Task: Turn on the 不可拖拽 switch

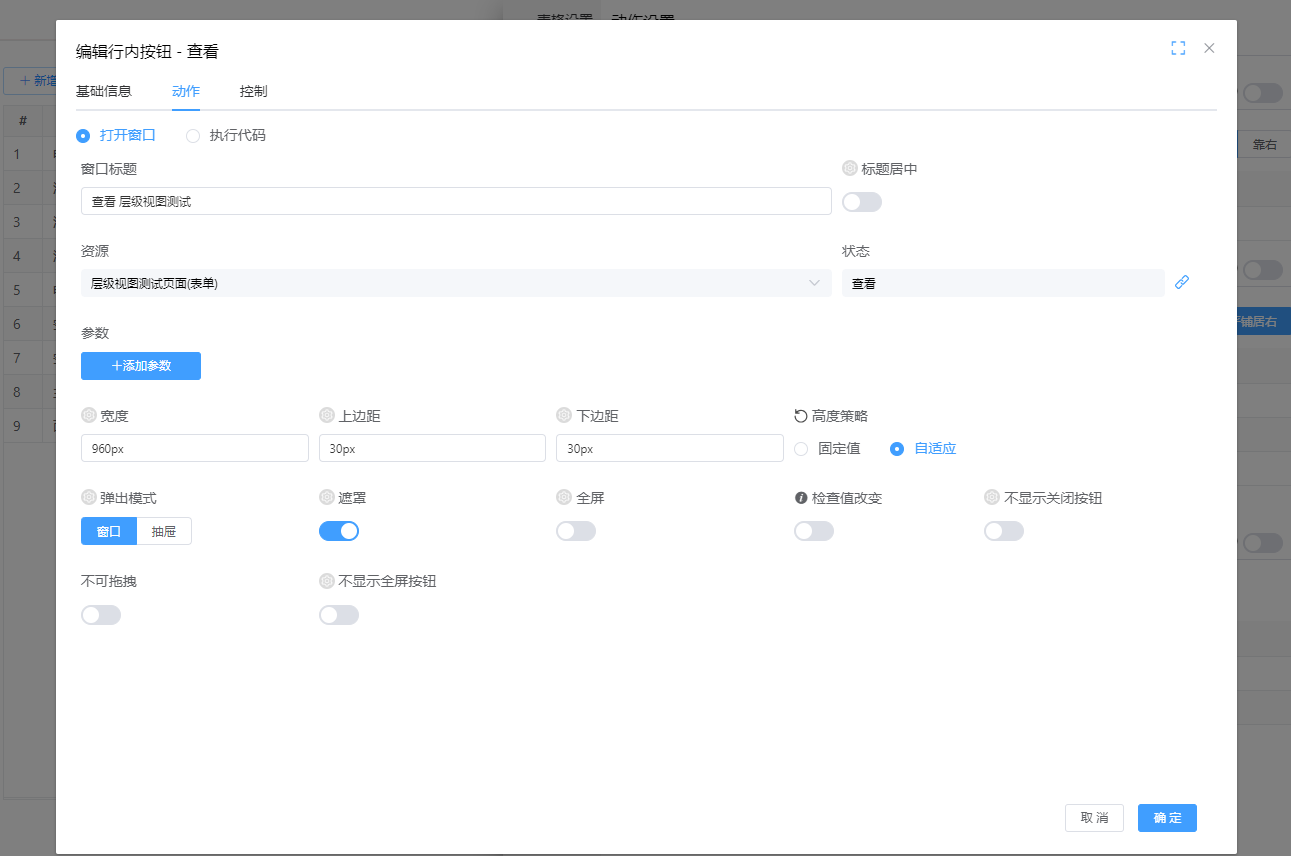Action: 101,615
